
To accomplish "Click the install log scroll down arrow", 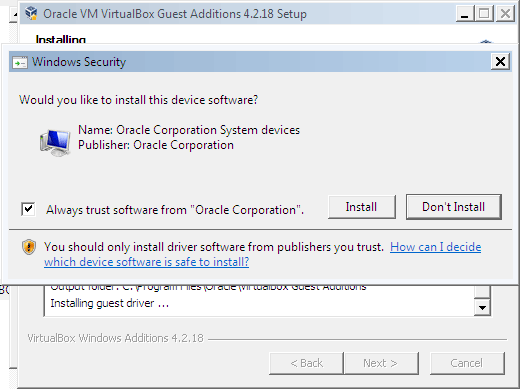I will click(x=482, y=307).
